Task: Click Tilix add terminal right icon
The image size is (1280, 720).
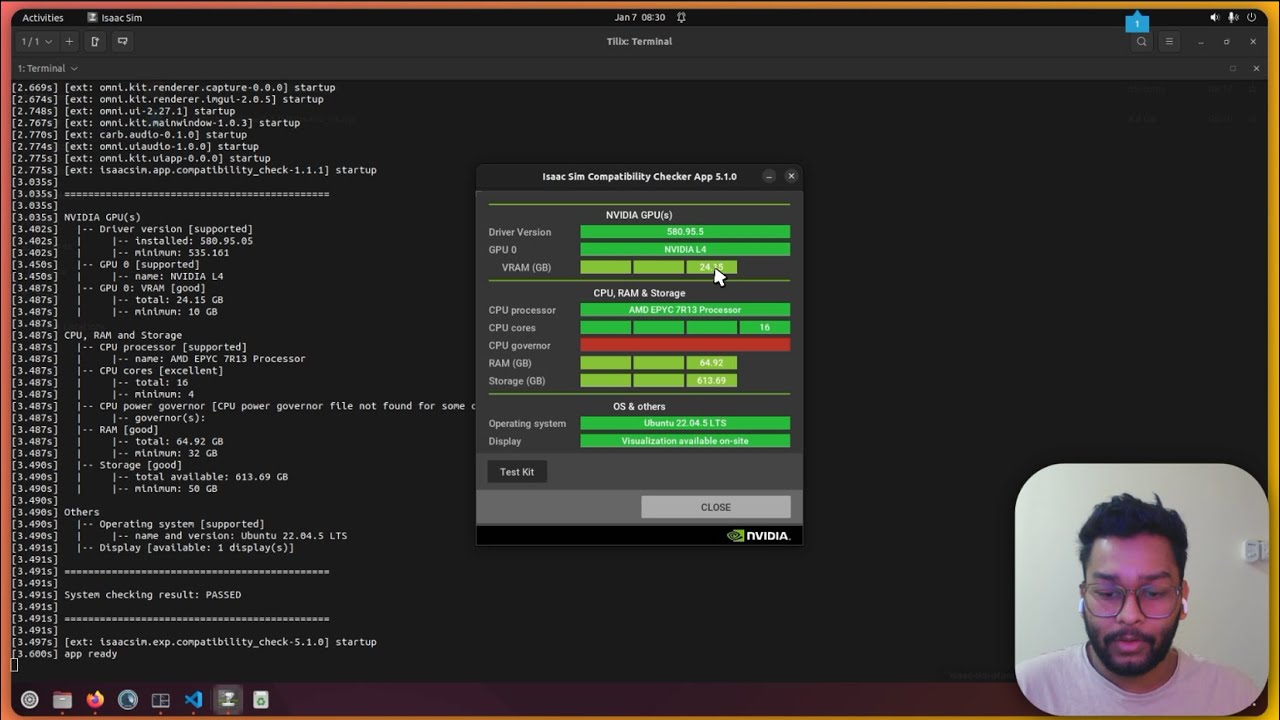Action: [x=95, y=41]
